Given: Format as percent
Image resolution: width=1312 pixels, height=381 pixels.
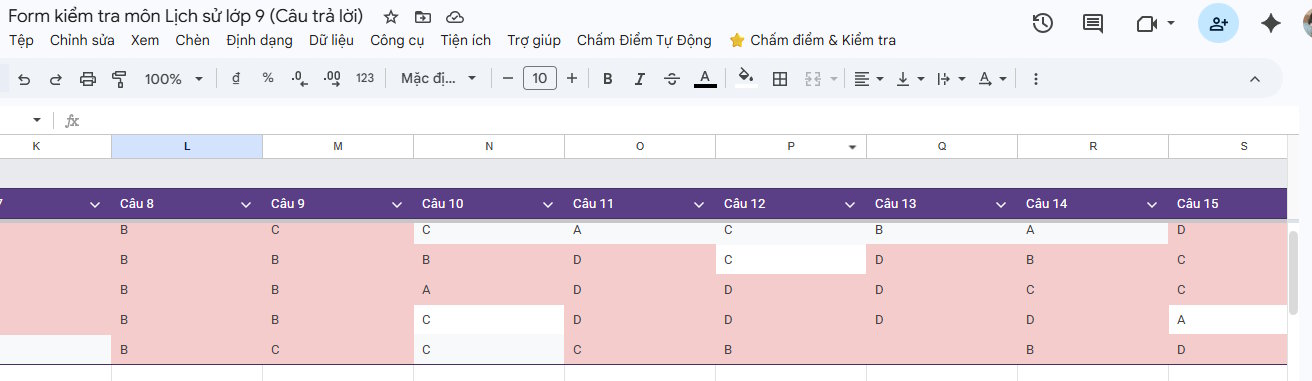Looking at the screenshot, I should pos(268,78).
